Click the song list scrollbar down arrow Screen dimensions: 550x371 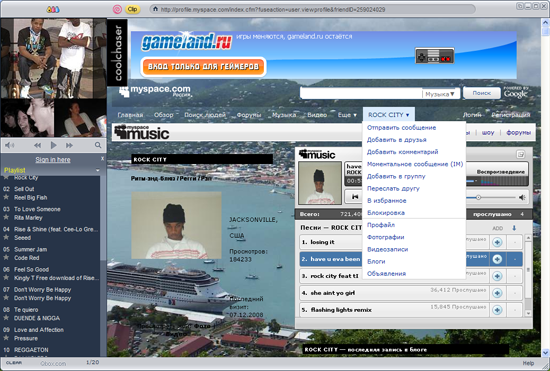[x=528, y=313]
